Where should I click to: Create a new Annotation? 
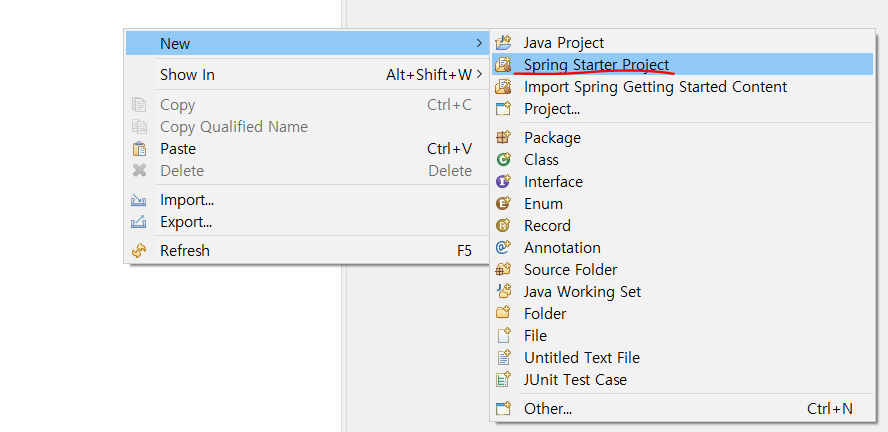(x=682, y=247)
